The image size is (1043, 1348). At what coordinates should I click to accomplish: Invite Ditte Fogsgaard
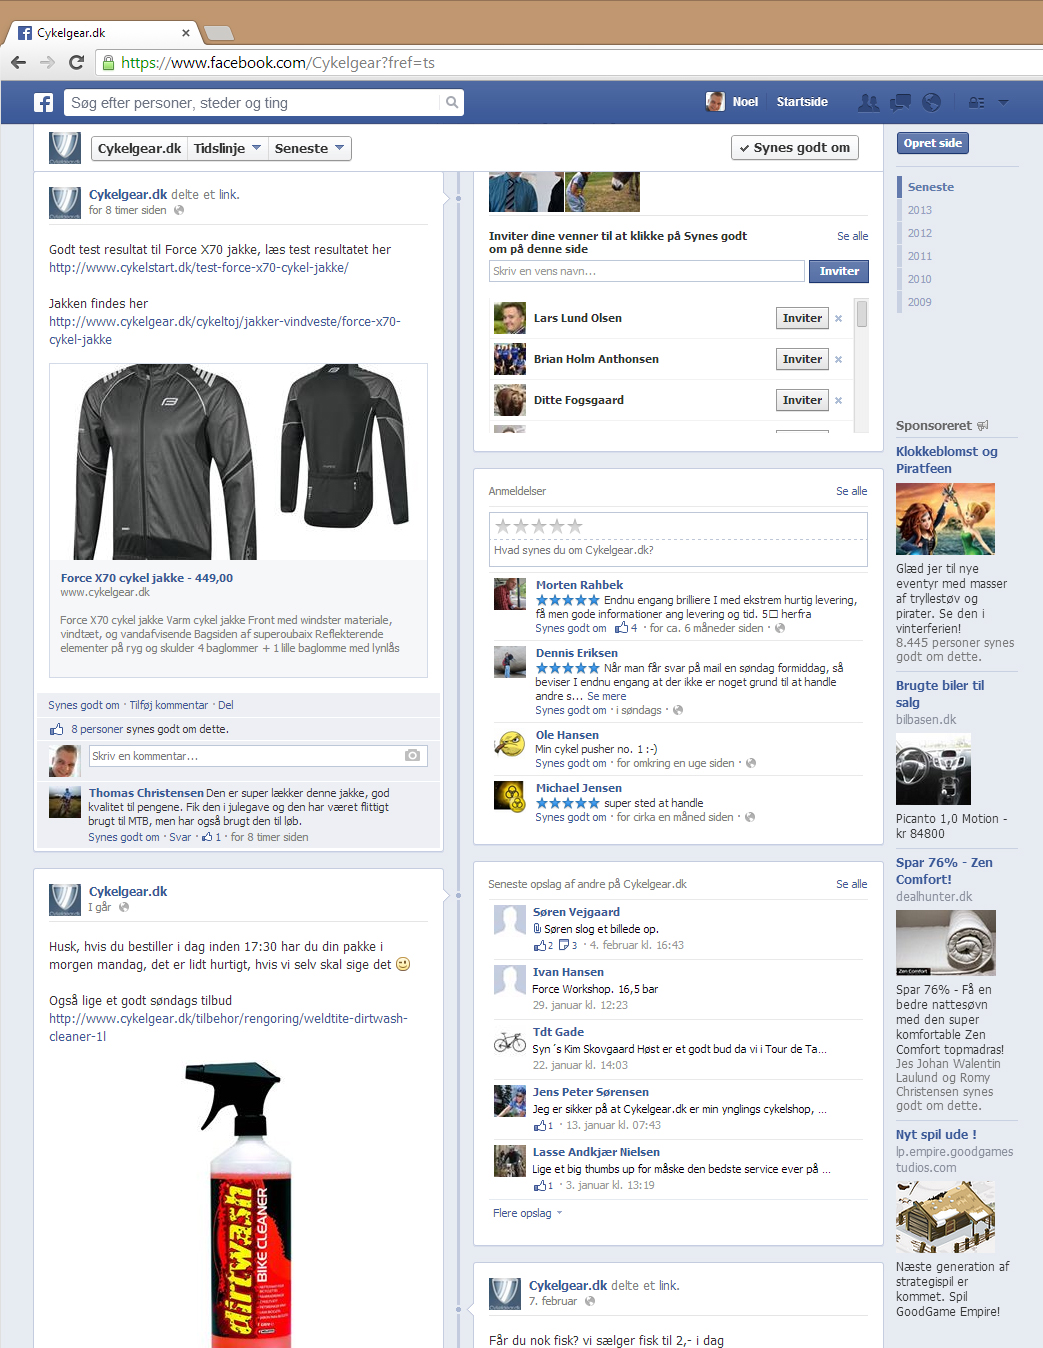pyautogui.click(x=802, y=400)
